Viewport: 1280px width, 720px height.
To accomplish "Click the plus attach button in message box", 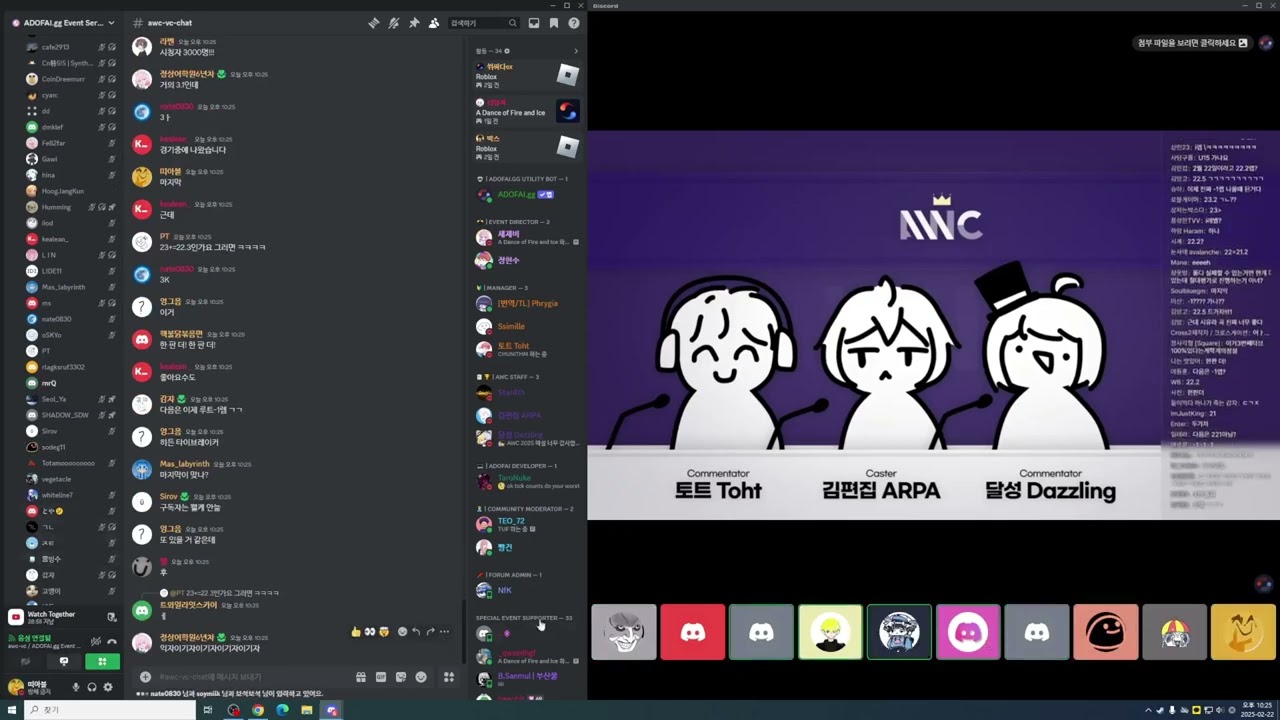I will point(145,677).
